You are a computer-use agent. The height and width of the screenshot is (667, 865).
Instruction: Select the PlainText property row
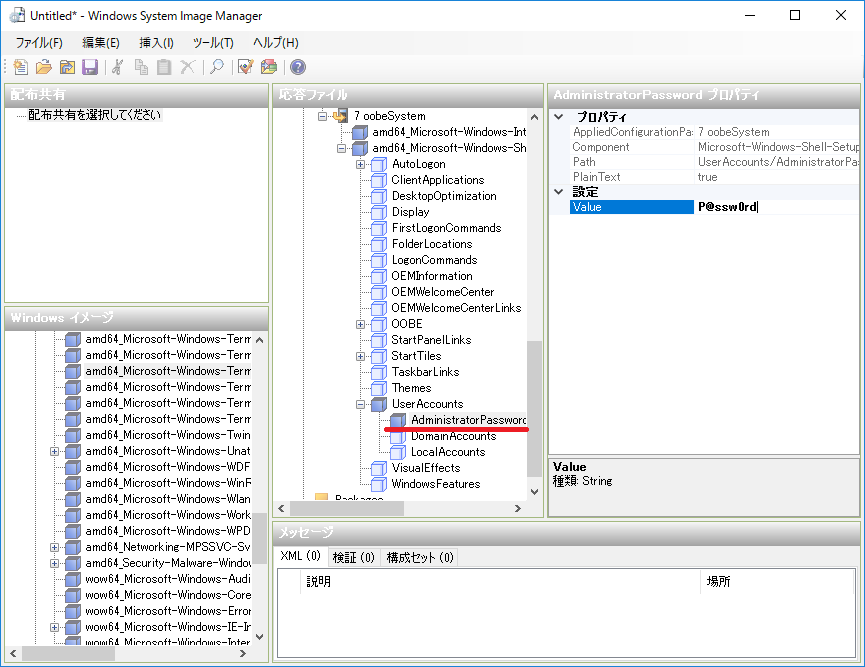715,177
